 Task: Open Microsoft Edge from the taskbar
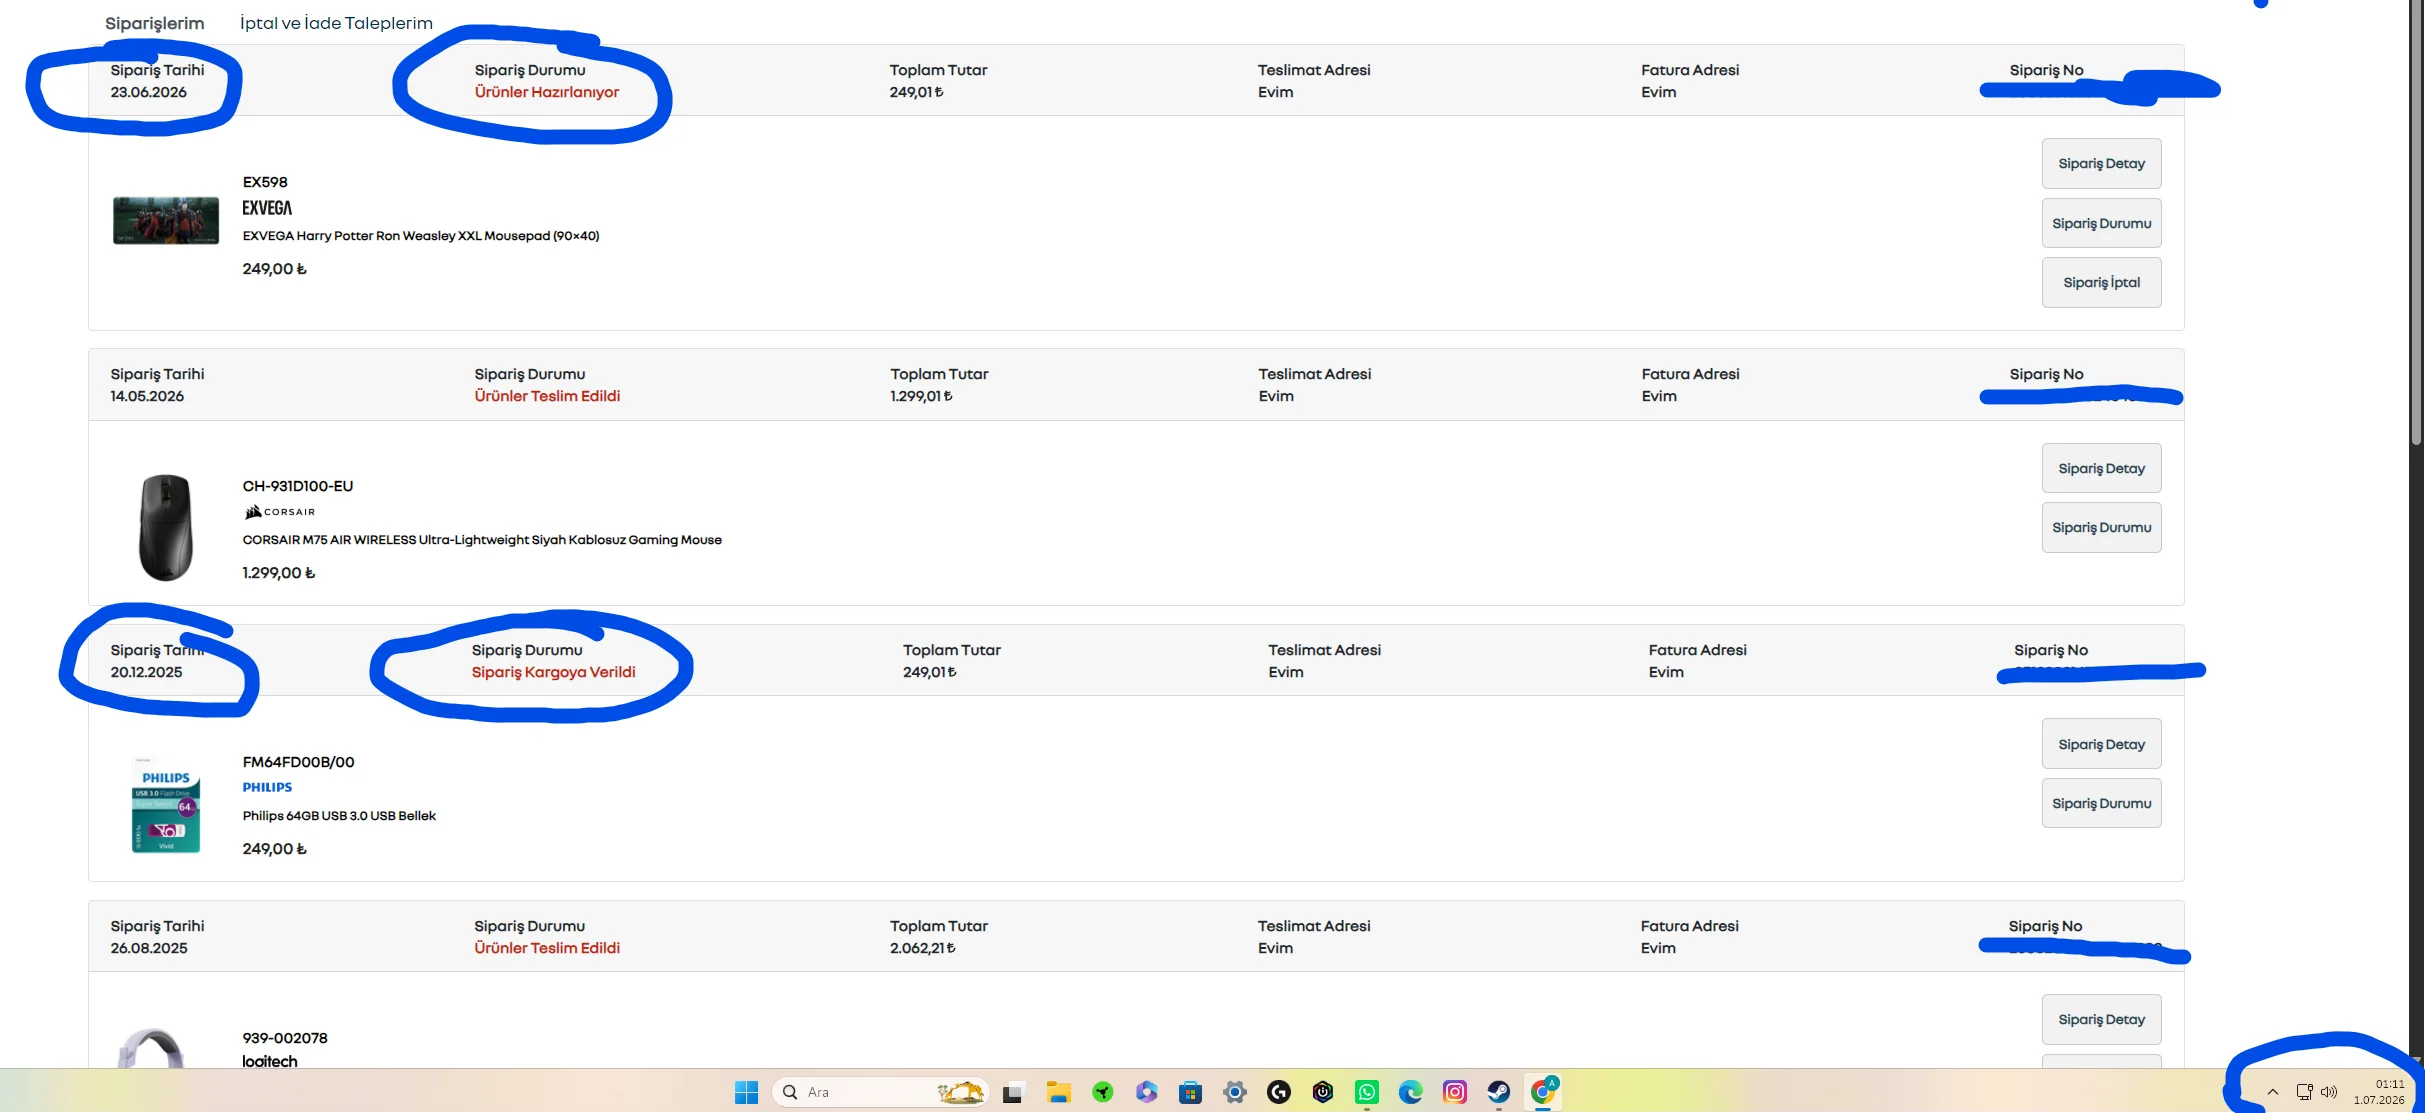click(x=1411, y=1092)
